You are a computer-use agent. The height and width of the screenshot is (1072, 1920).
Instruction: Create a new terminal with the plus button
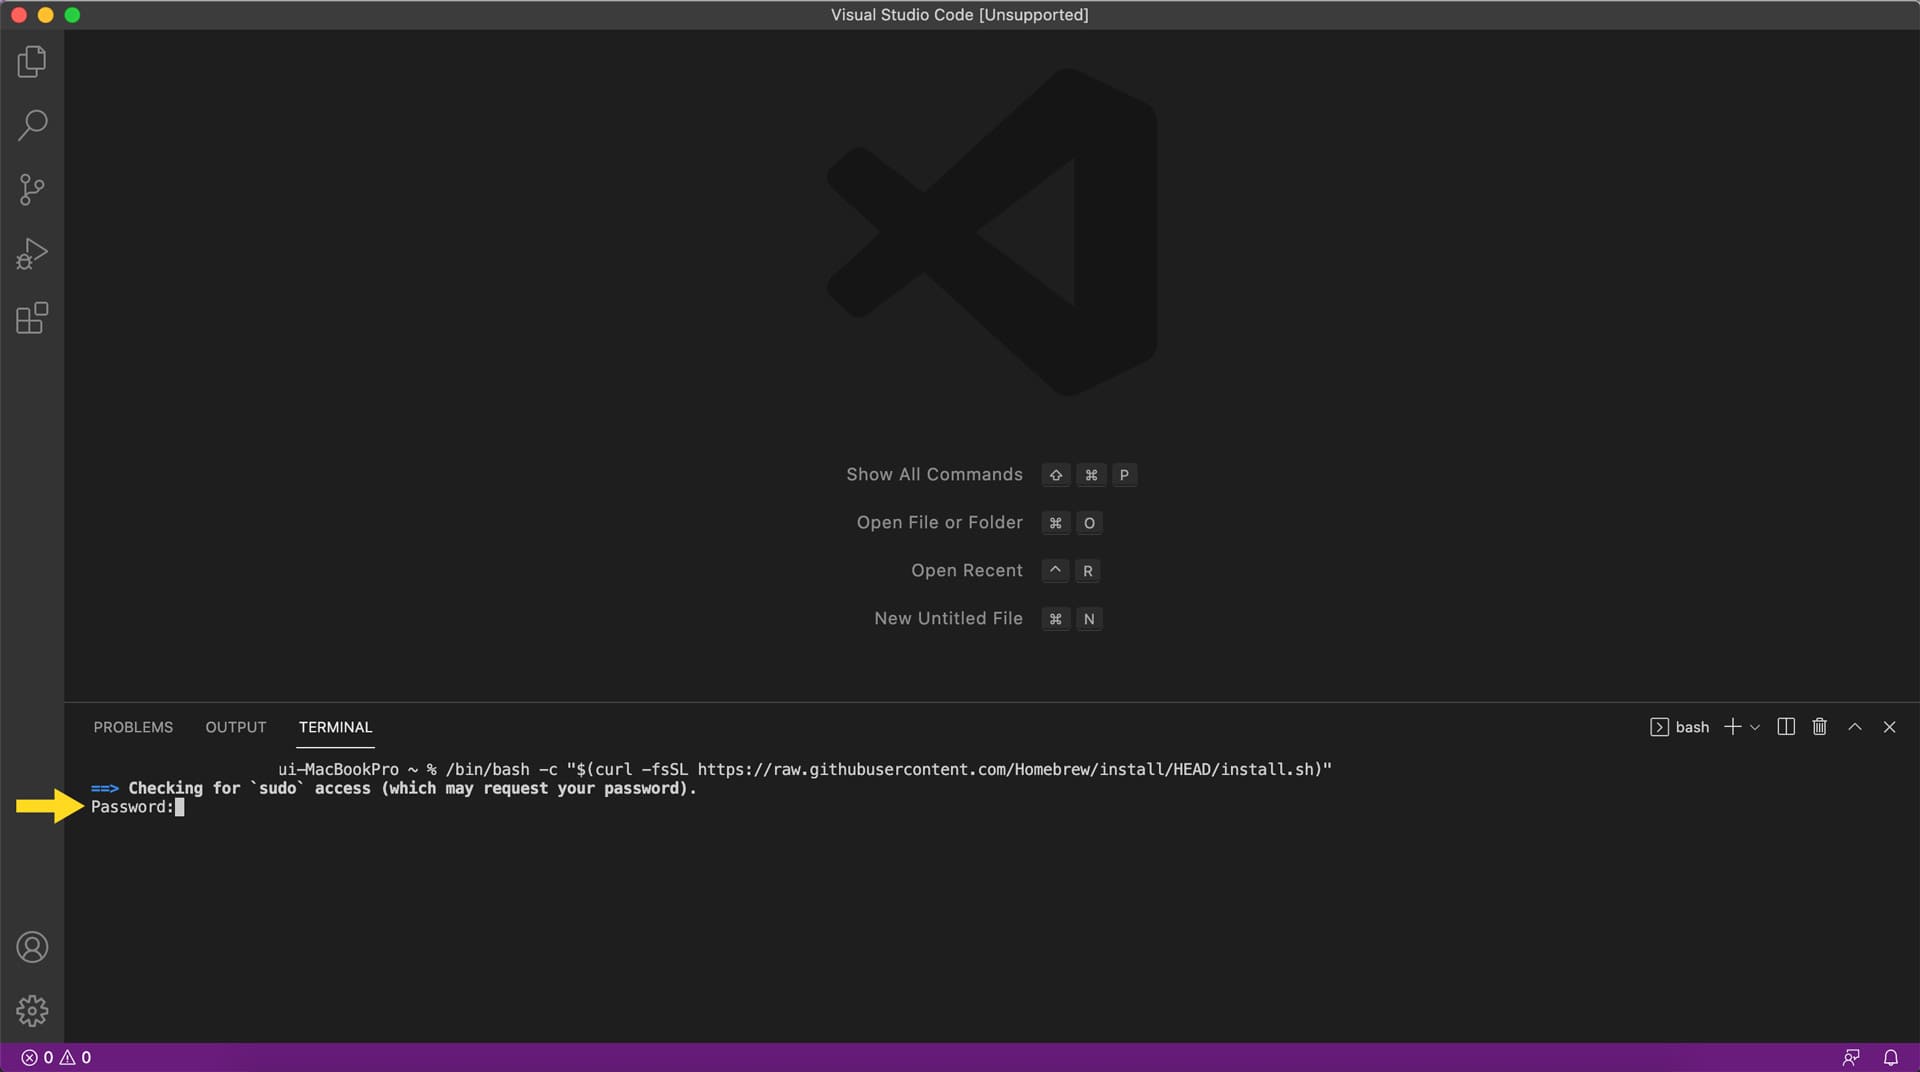(1733, 727)
